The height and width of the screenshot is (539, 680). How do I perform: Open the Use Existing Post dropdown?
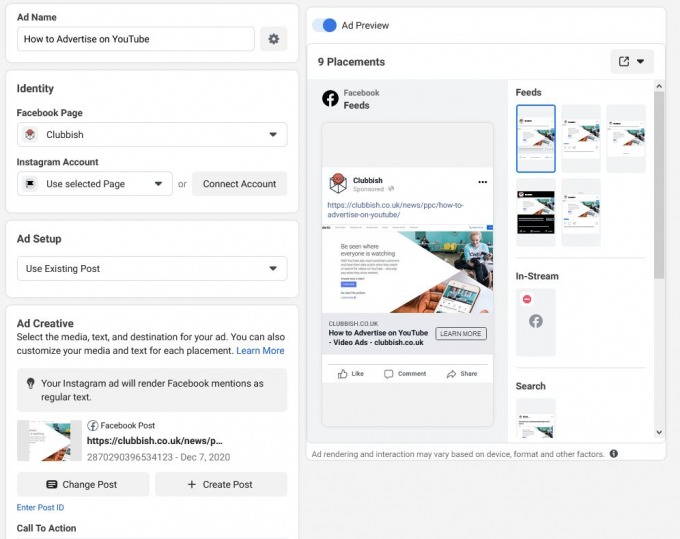[152, 269]
